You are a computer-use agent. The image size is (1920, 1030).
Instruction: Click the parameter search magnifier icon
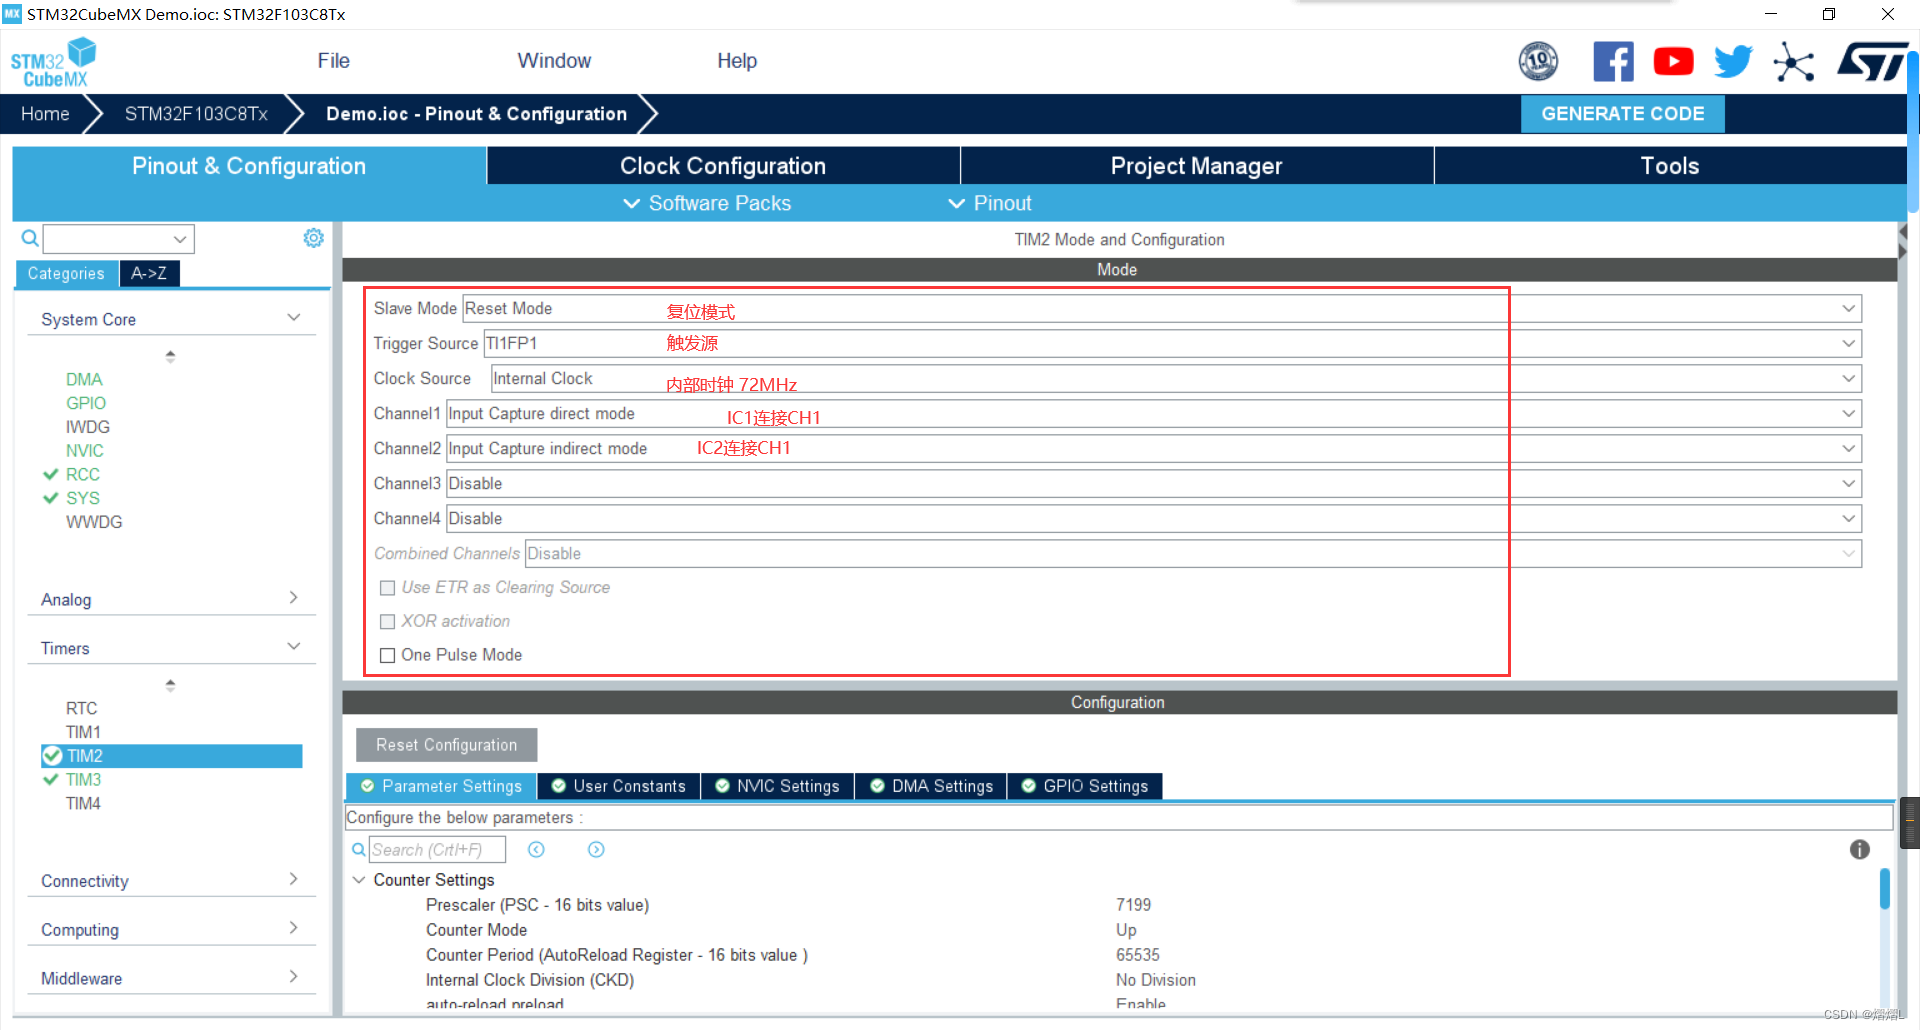coord(358,849)
